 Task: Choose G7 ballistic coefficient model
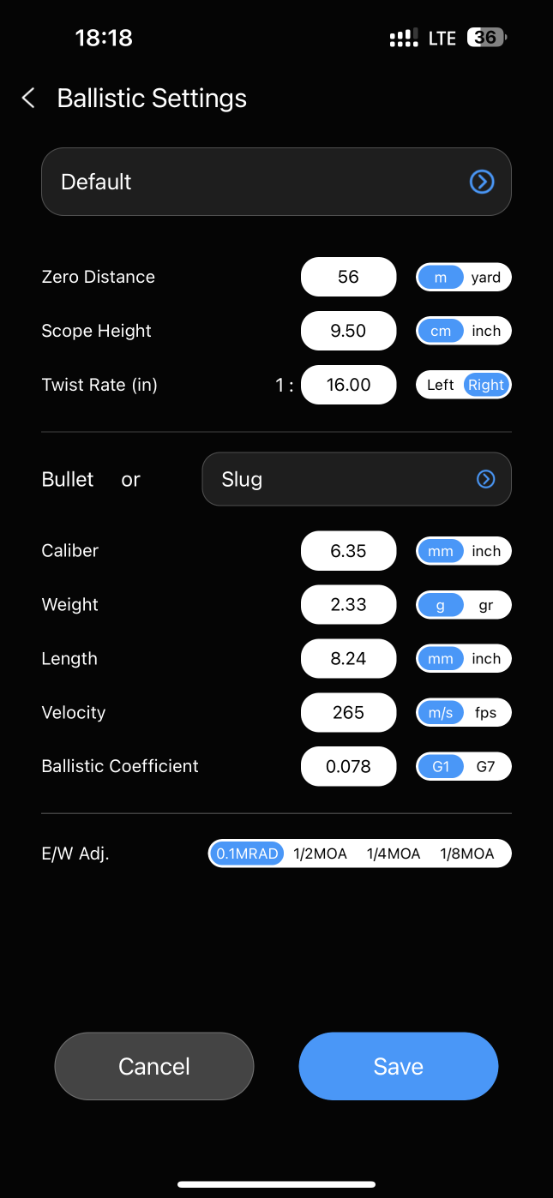(x=486, y=767)
